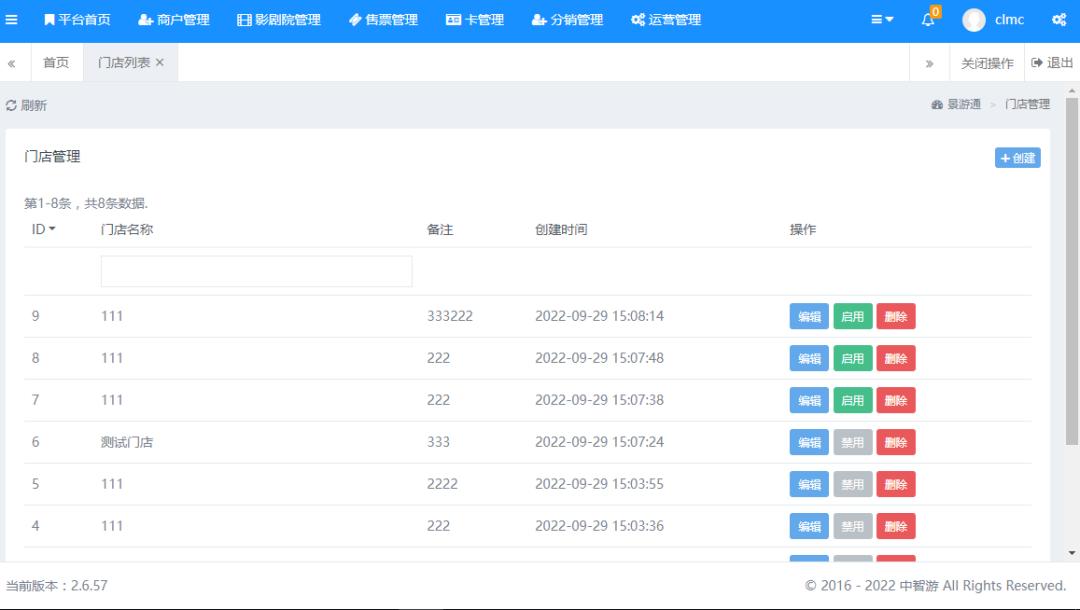This screenshot has height=610, width=1080.
Task: Select the 门店列表 tab
Action: [124, 62]
